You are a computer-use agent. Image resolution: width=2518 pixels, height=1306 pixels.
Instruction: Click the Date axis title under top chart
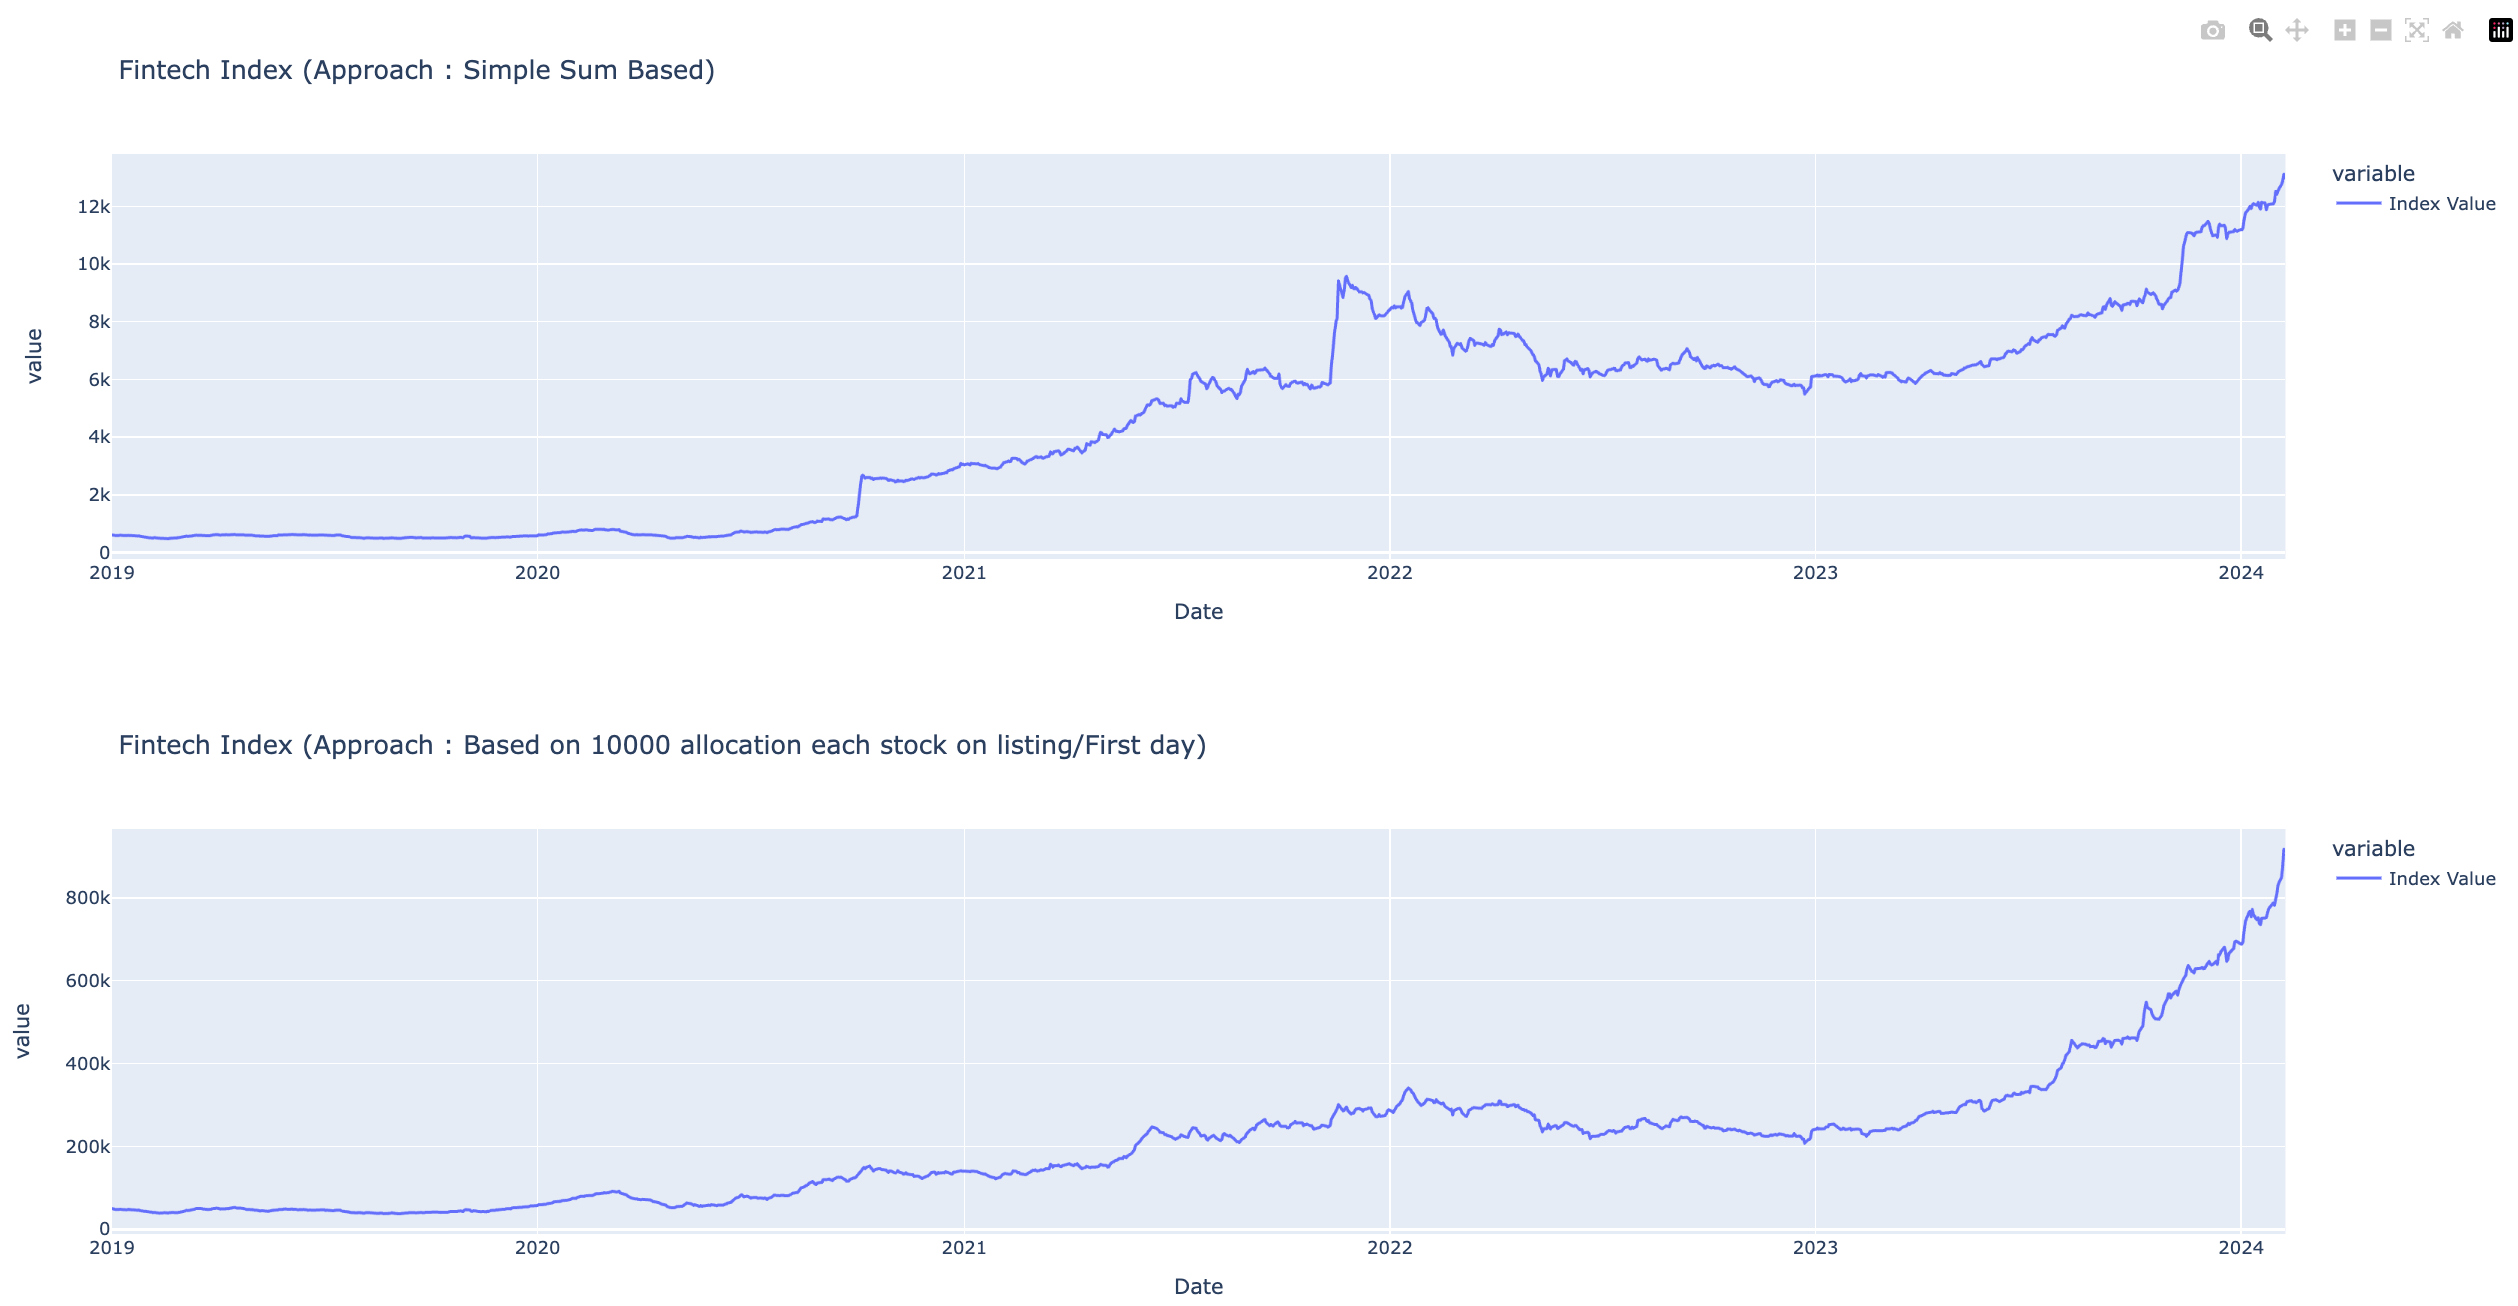tap(1198, 612)
